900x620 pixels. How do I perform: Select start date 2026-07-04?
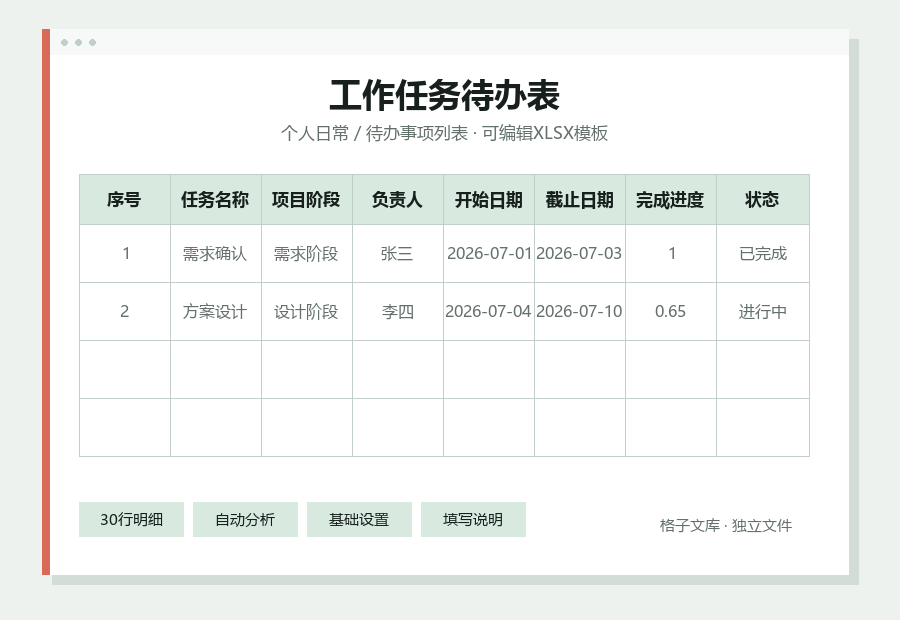coord(488,312)
